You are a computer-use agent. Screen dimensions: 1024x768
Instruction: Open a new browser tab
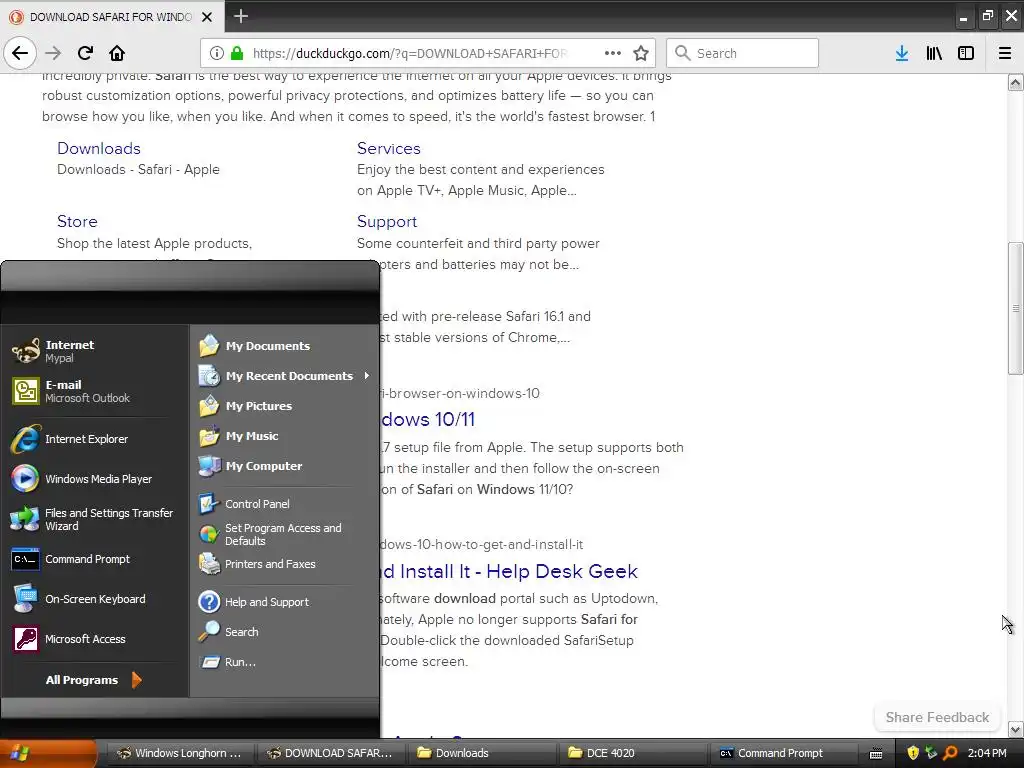pos(240,16)
